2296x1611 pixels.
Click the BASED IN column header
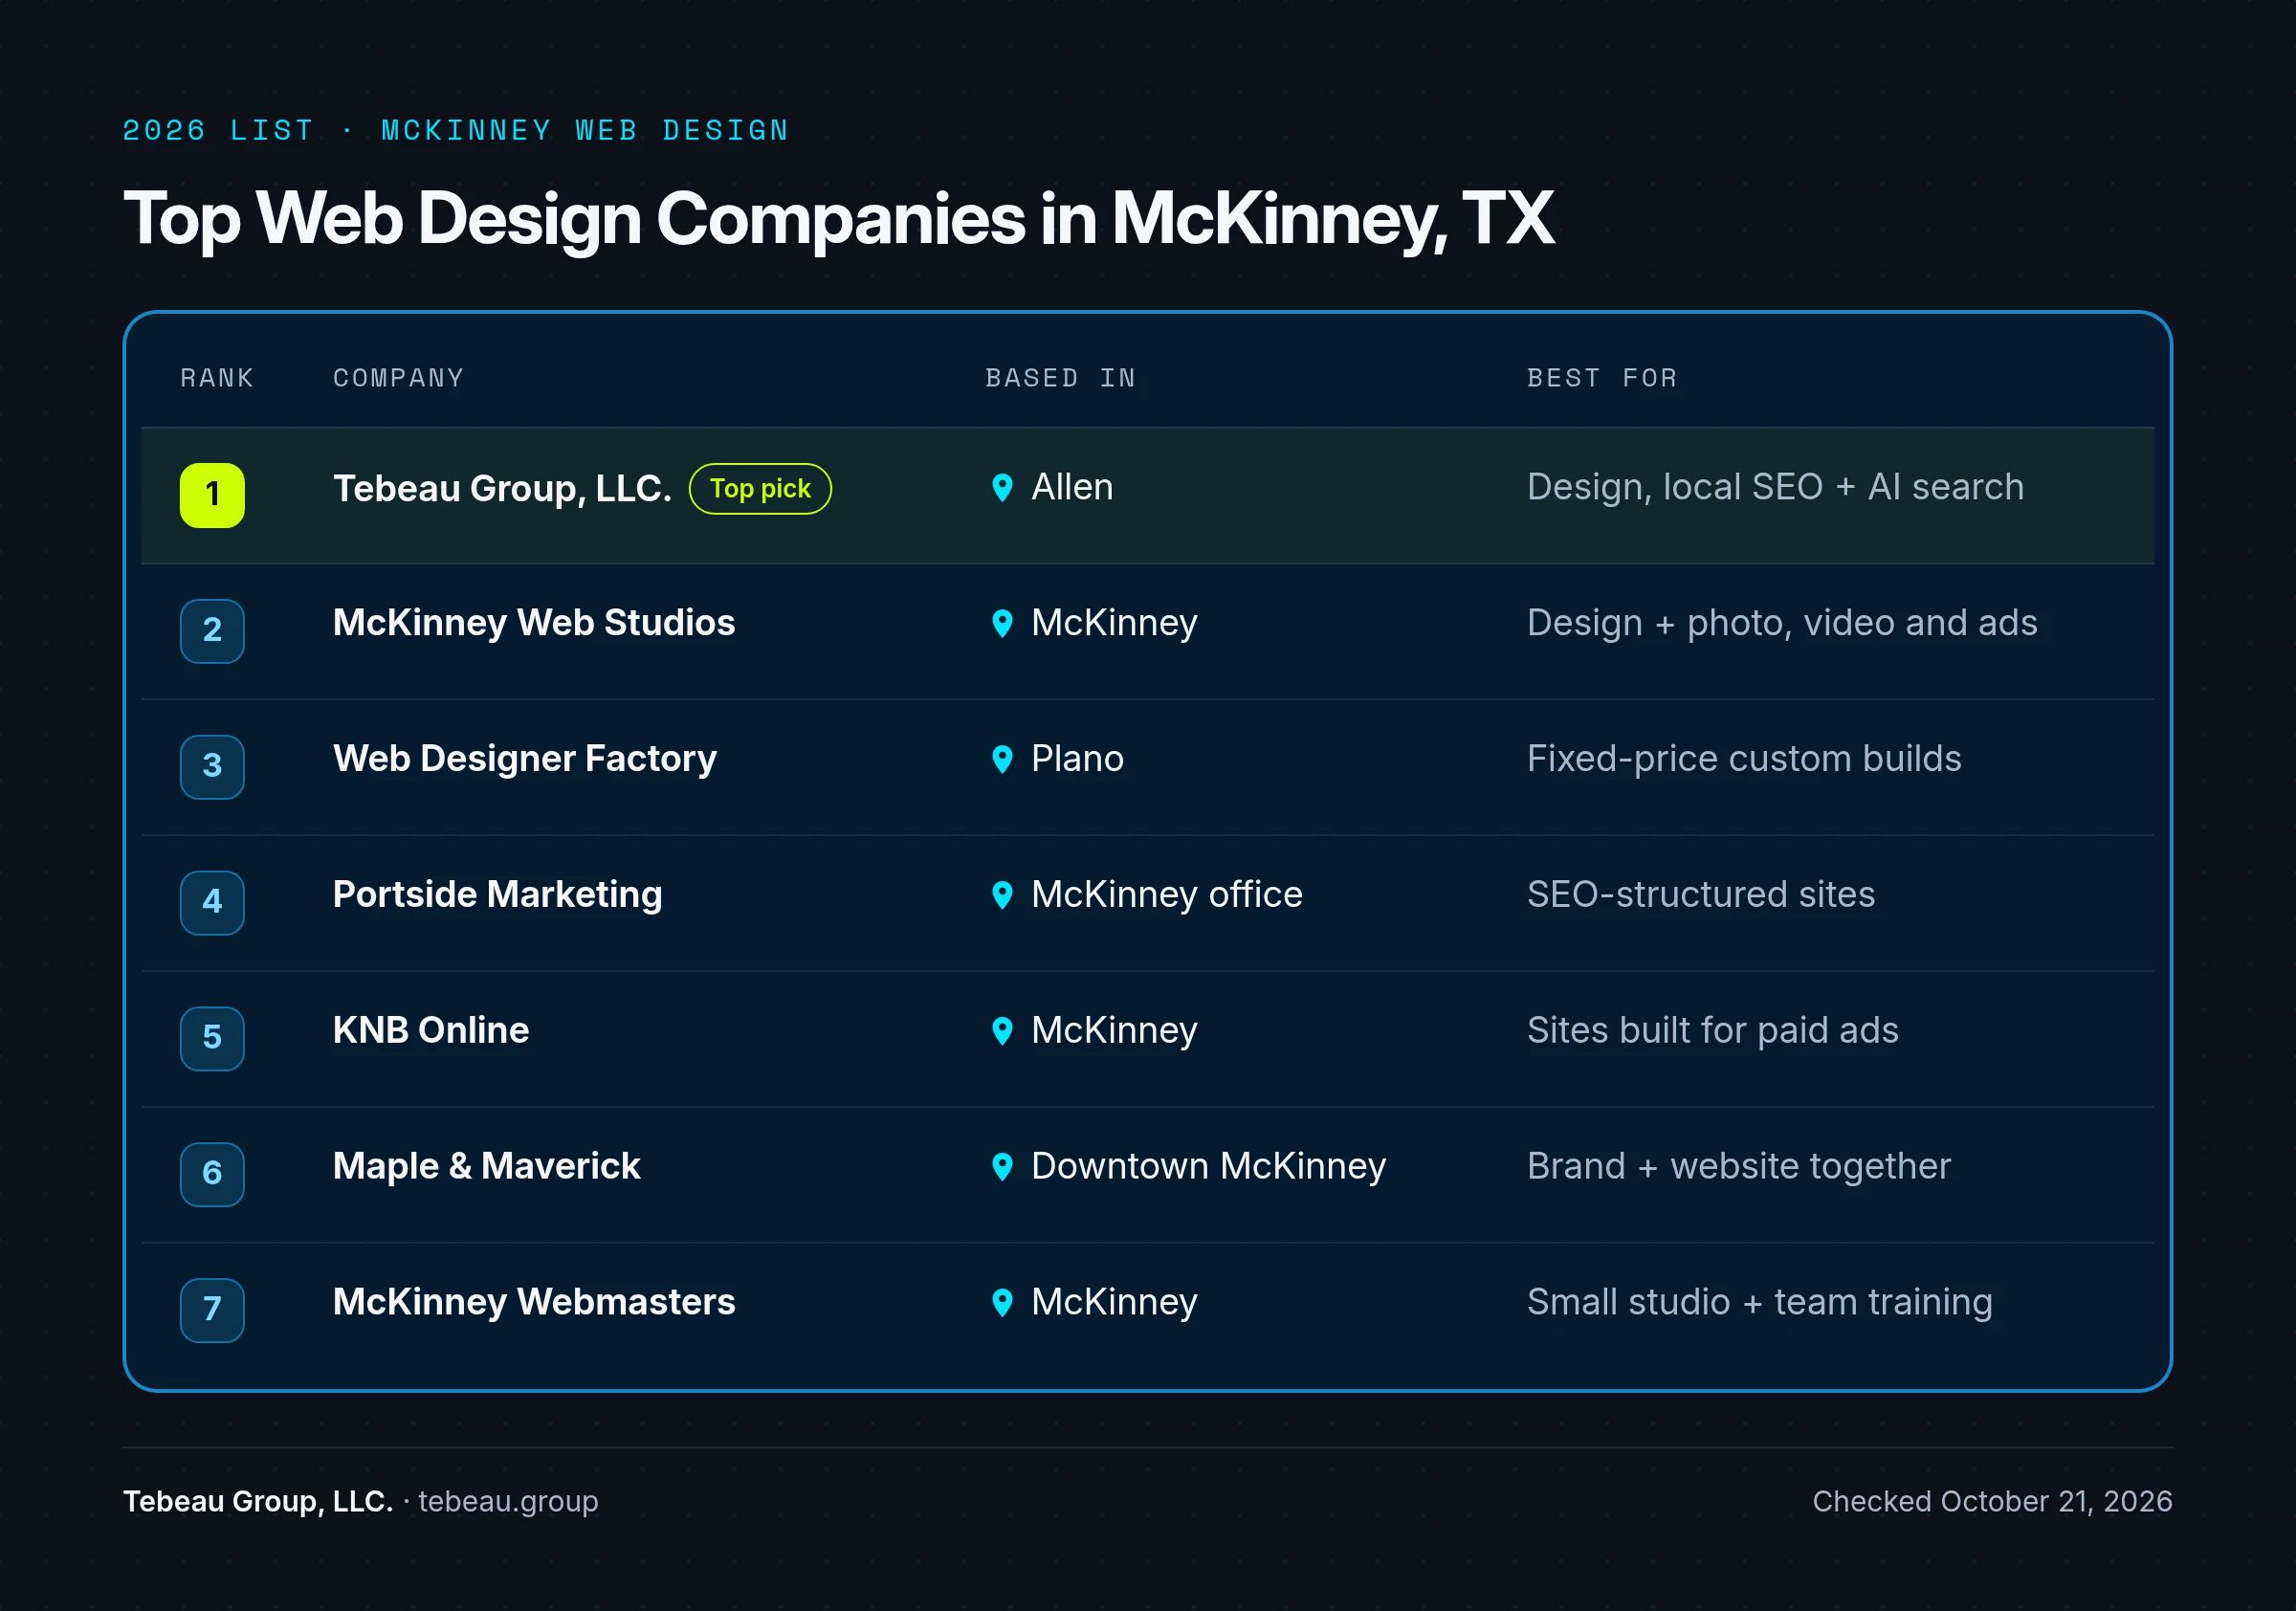(1060, 378)
